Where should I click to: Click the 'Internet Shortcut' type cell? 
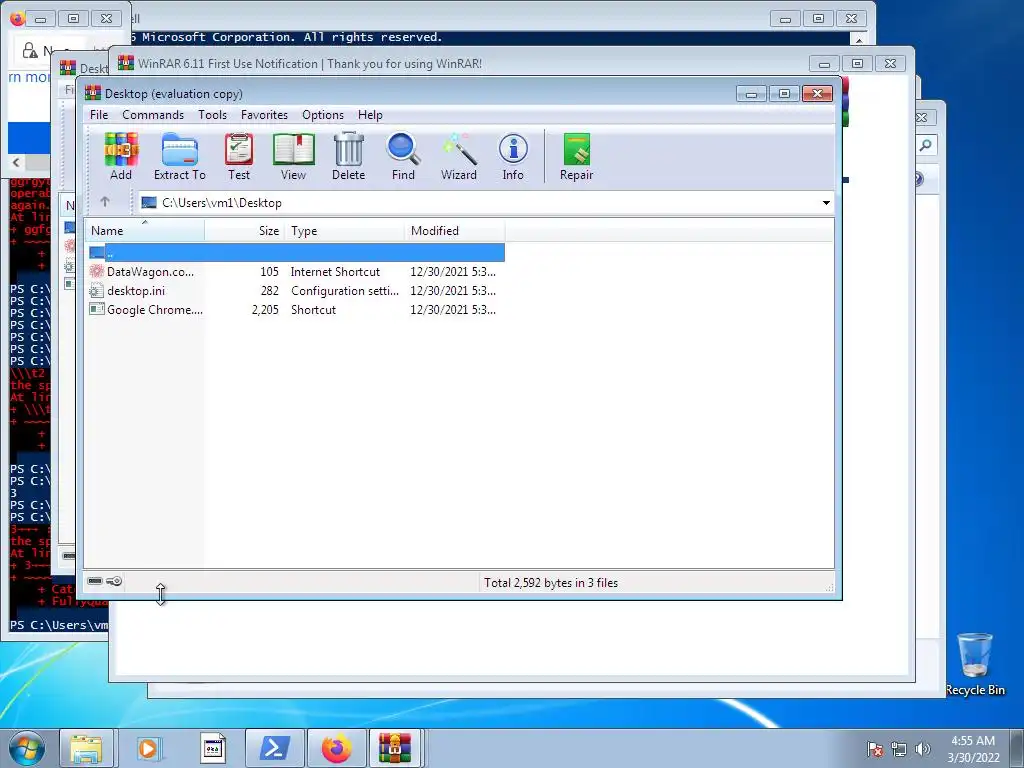click(335, 272)
